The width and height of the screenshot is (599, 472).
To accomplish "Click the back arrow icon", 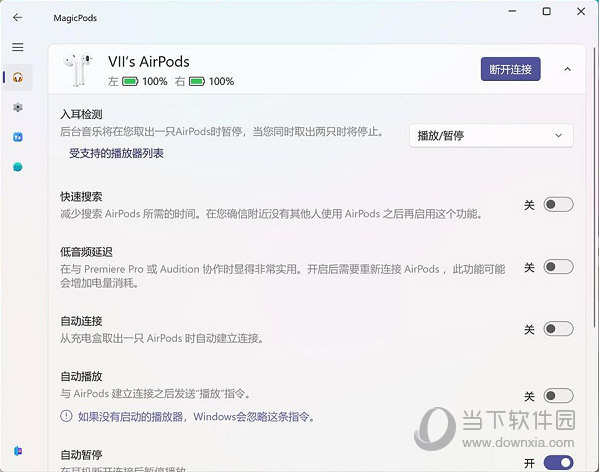I will [18, 18].
